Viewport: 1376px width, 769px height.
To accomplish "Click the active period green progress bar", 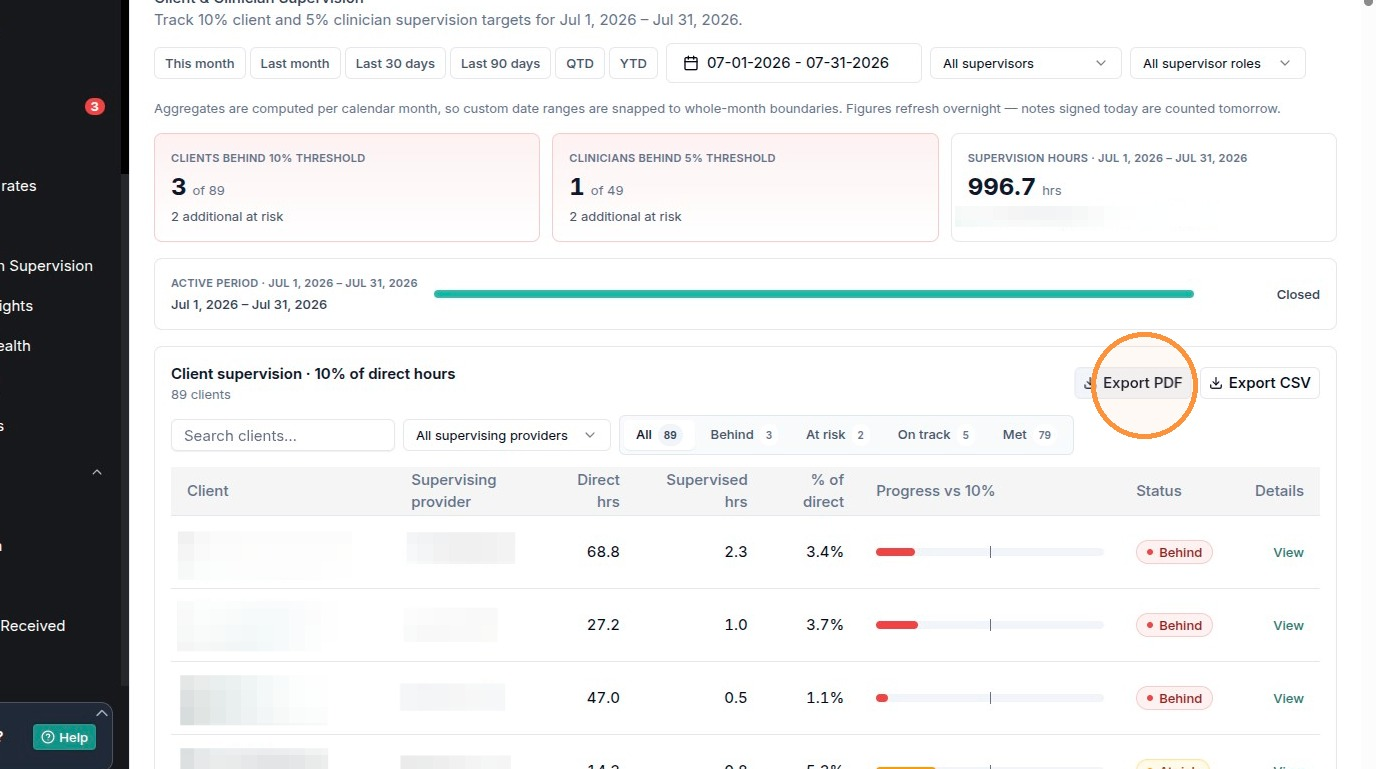I will 814,294.
